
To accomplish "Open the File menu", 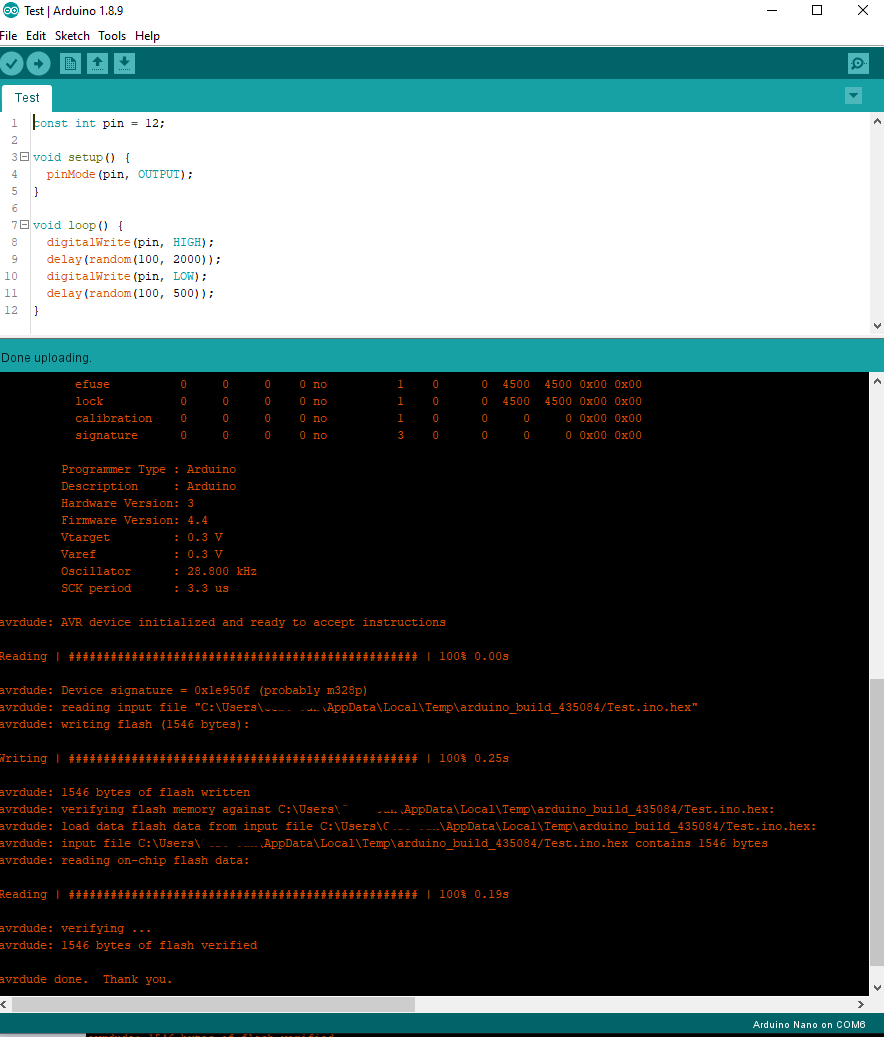I will coord(9,36).
